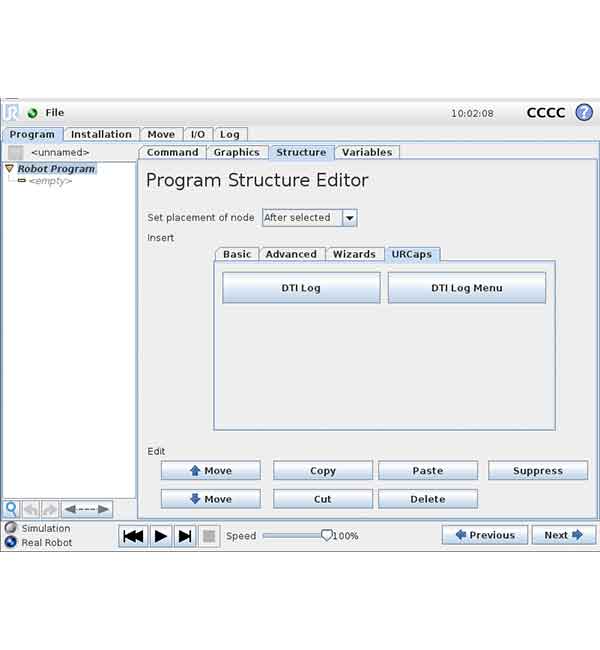Open the Set placement of node dropdown

click(309, 218)
